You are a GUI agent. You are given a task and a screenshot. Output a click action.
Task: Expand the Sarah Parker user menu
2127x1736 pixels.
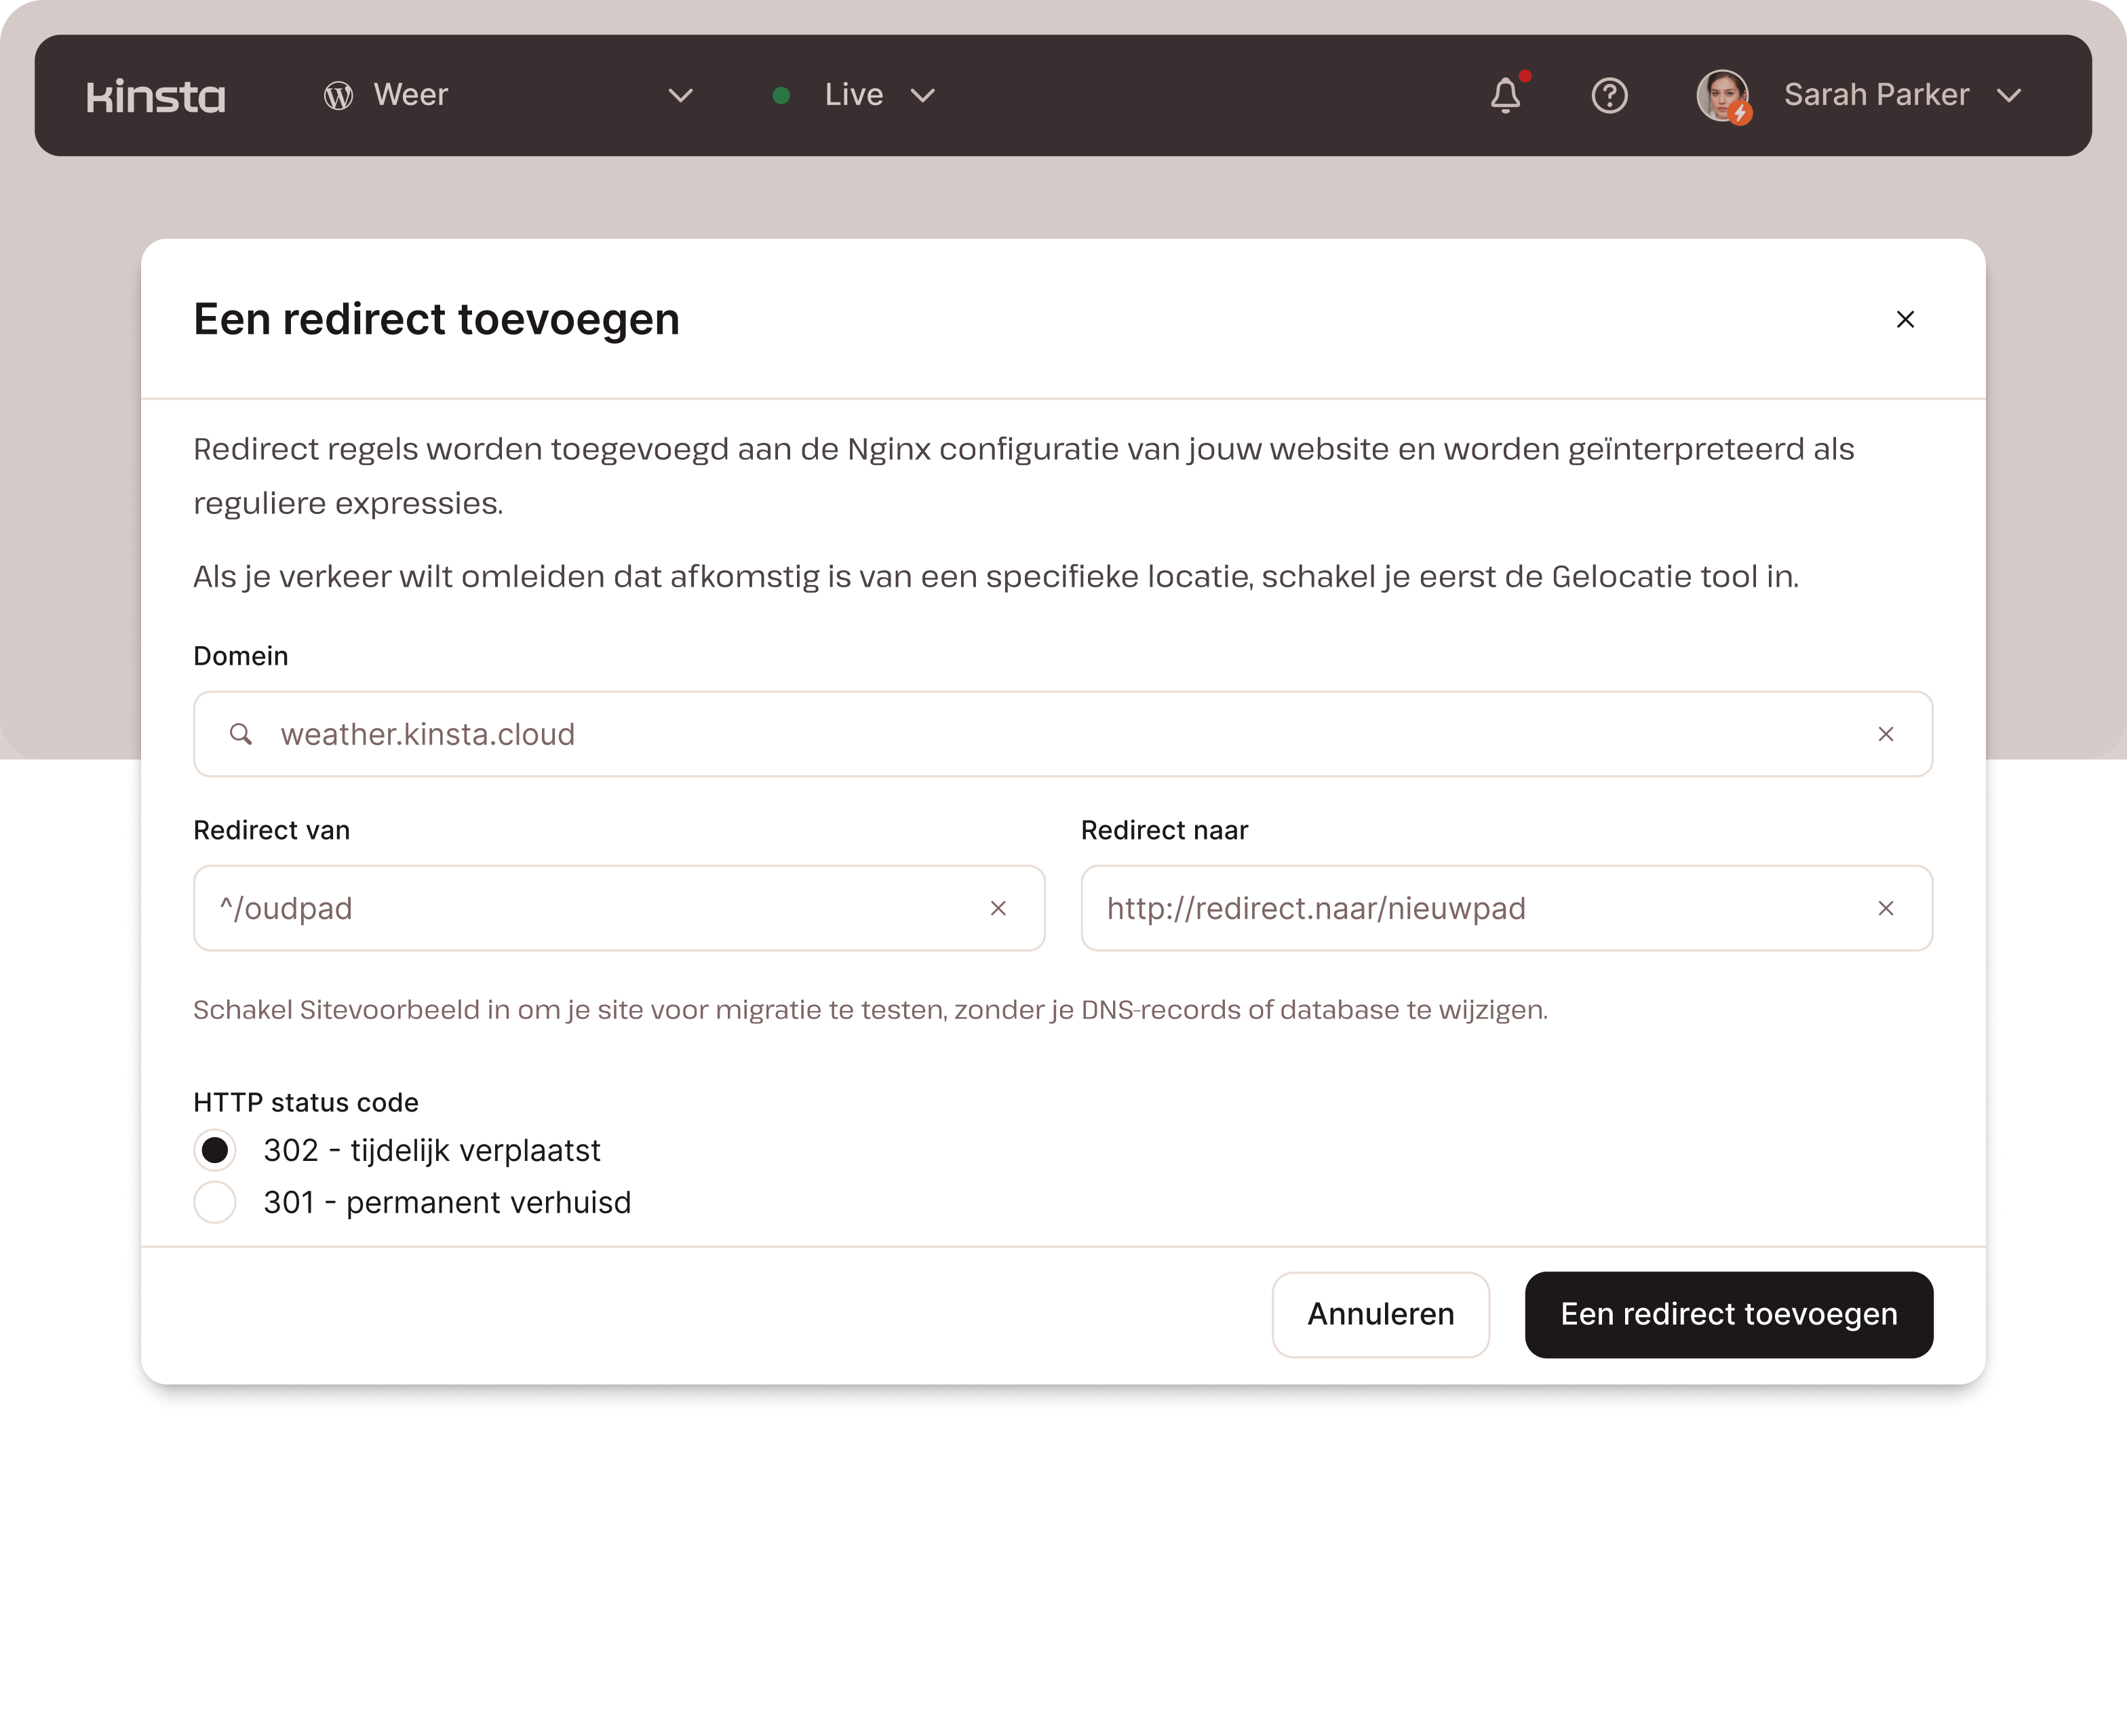[x=2008, y=96]
